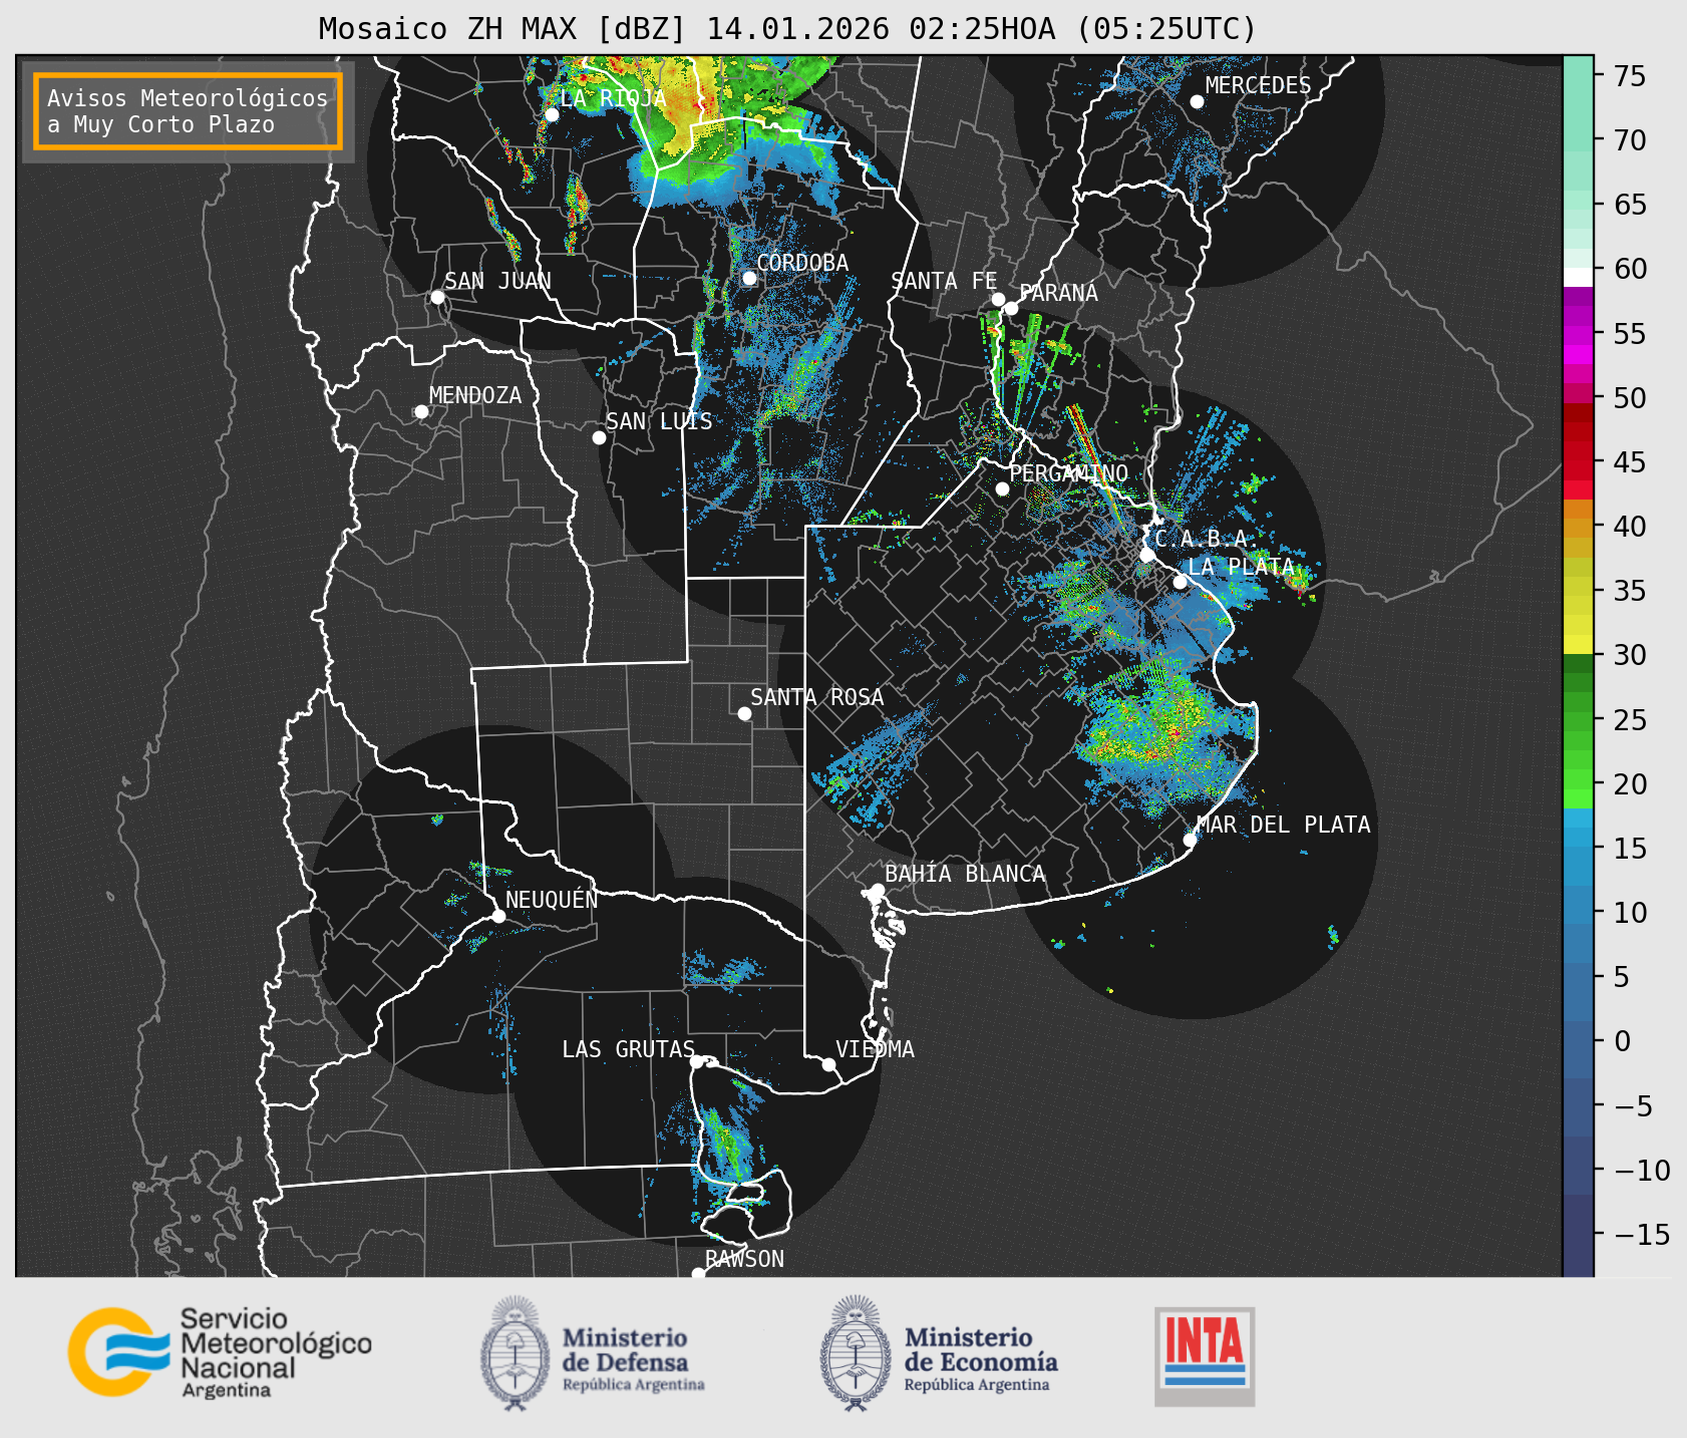Click the dark blue -15 dBZ color band

point(1578,1235)
